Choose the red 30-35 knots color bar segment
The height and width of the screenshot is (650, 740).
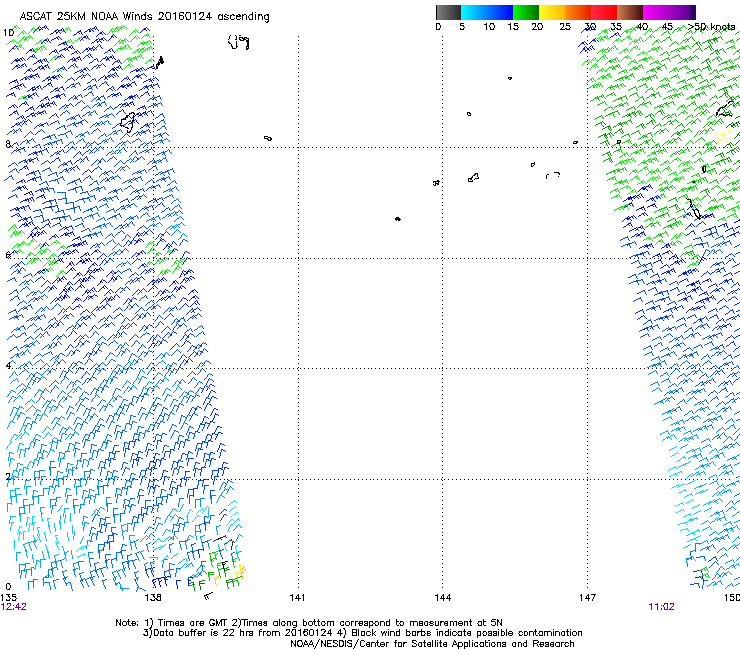[604, 12]
